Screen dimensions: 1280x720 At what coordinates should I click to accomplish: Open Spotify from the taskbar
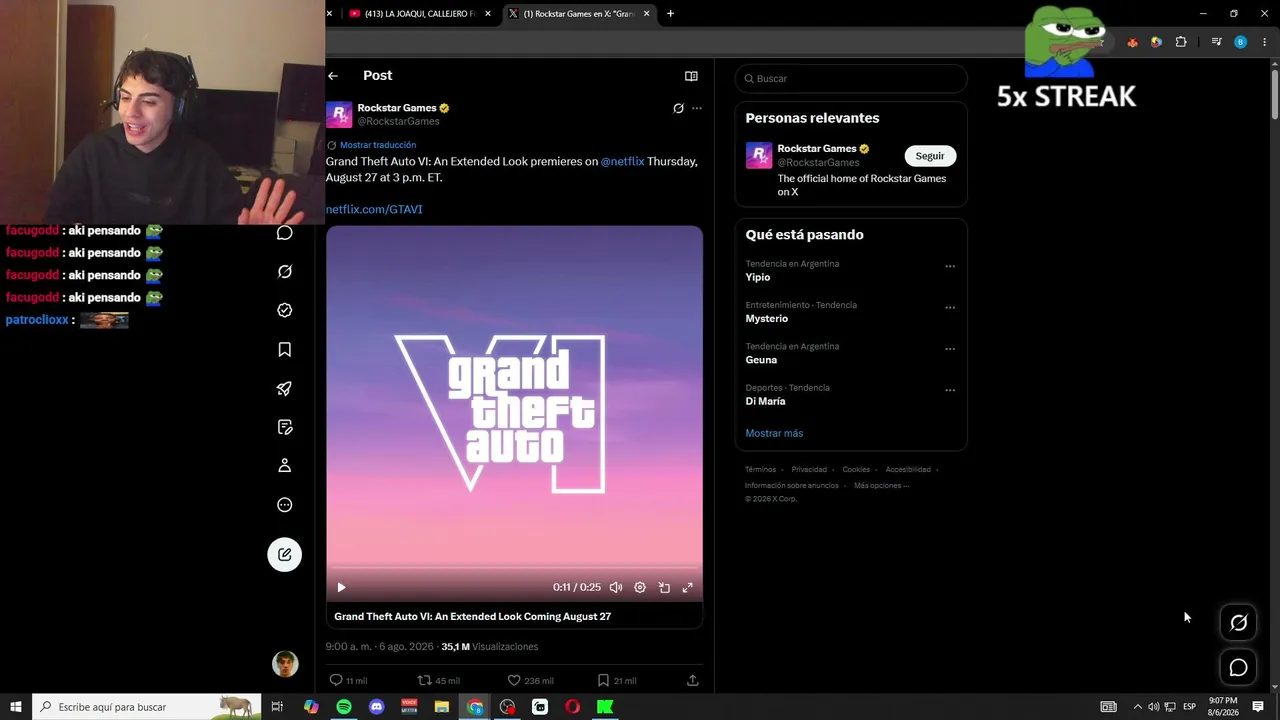(x=344, y=707)
